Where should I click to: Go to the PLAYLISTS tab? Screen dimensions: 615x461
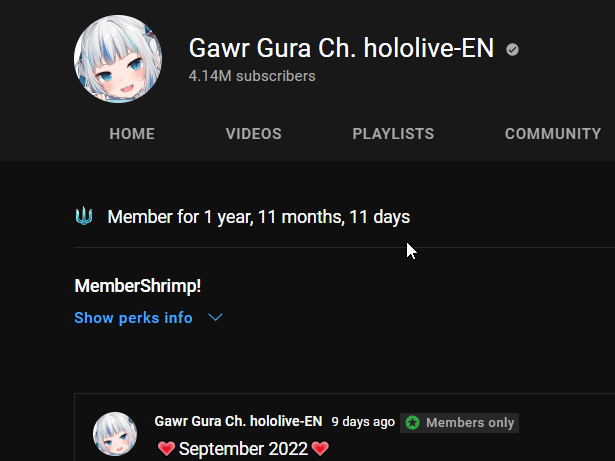[x=393, y=134]
